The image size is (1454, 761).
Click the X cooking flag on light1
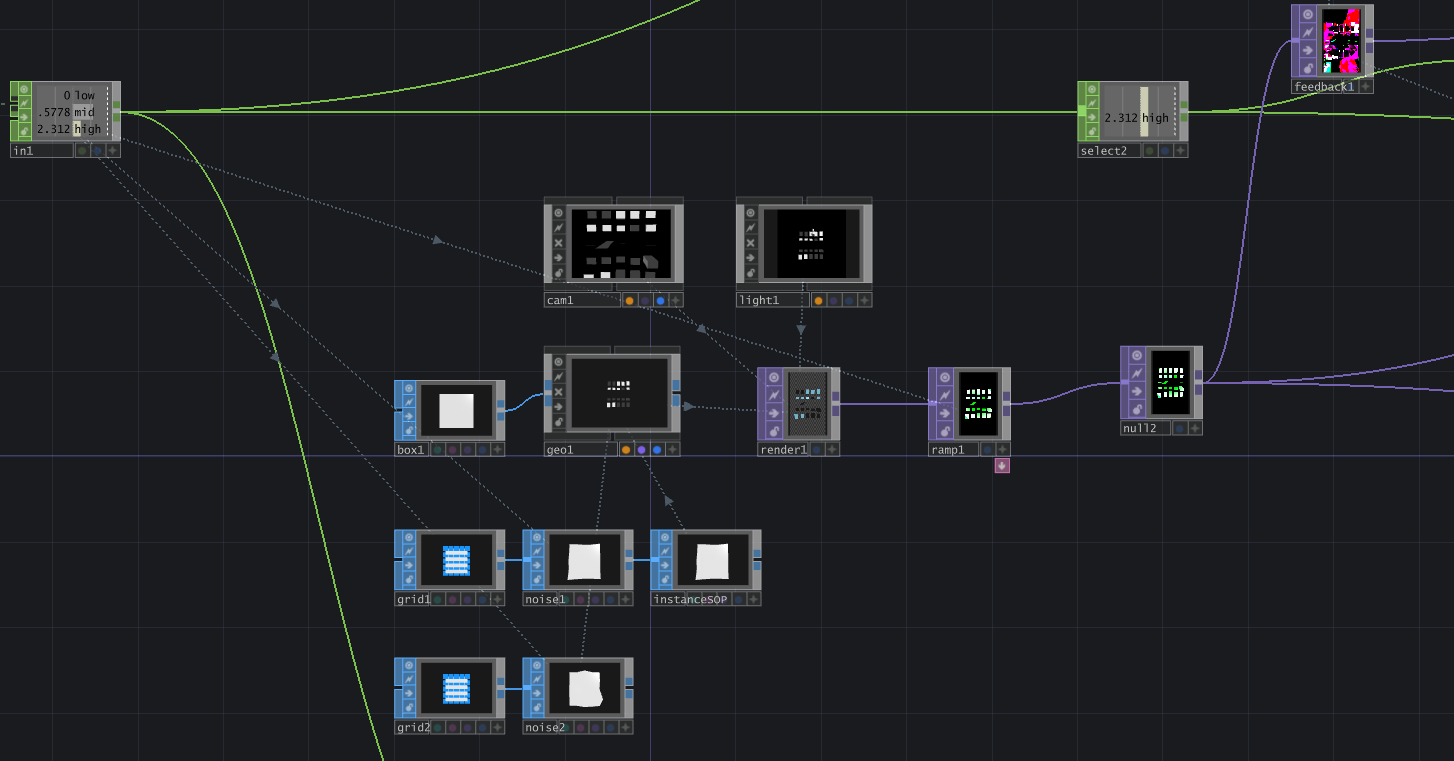pos(751,243)
